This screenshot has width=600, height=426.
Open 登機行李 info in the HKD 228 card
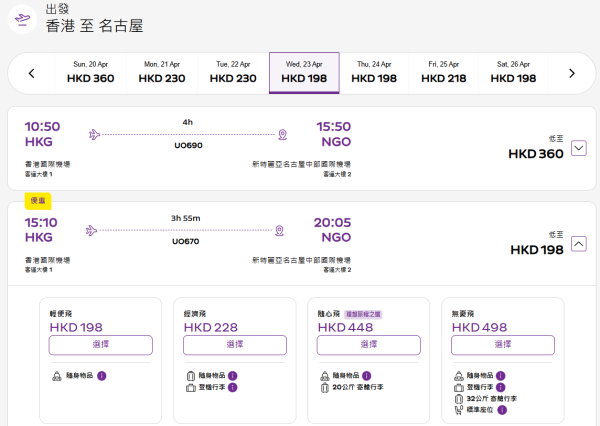[233, 387]
